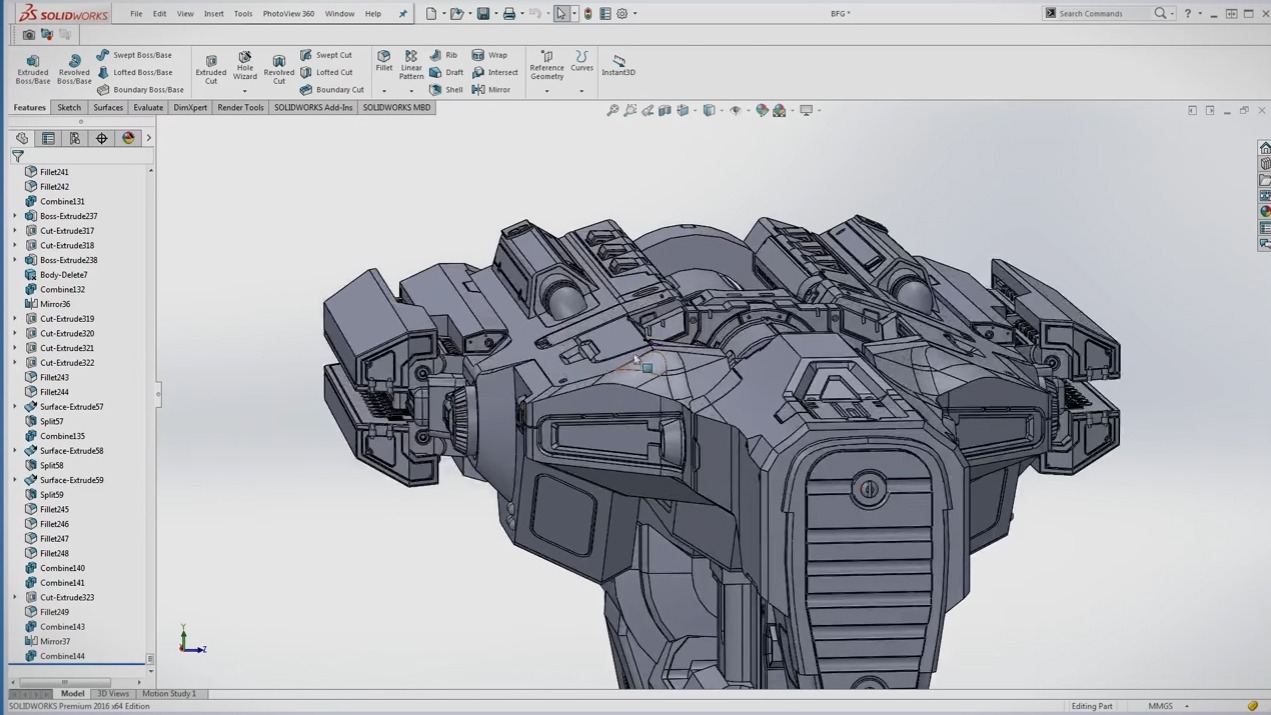
Task: Click the Lofted Cut tool
Action: click(326, 72)
